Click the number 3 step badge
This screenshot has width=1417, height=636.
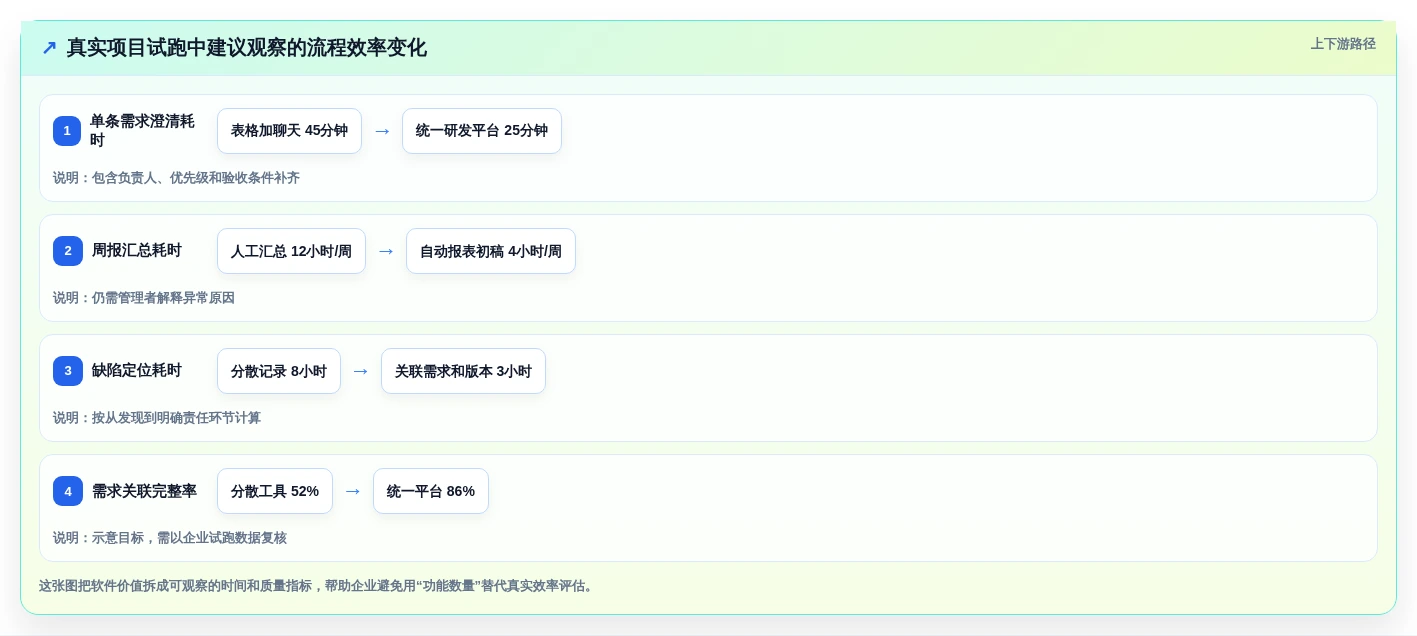(67, 371)
